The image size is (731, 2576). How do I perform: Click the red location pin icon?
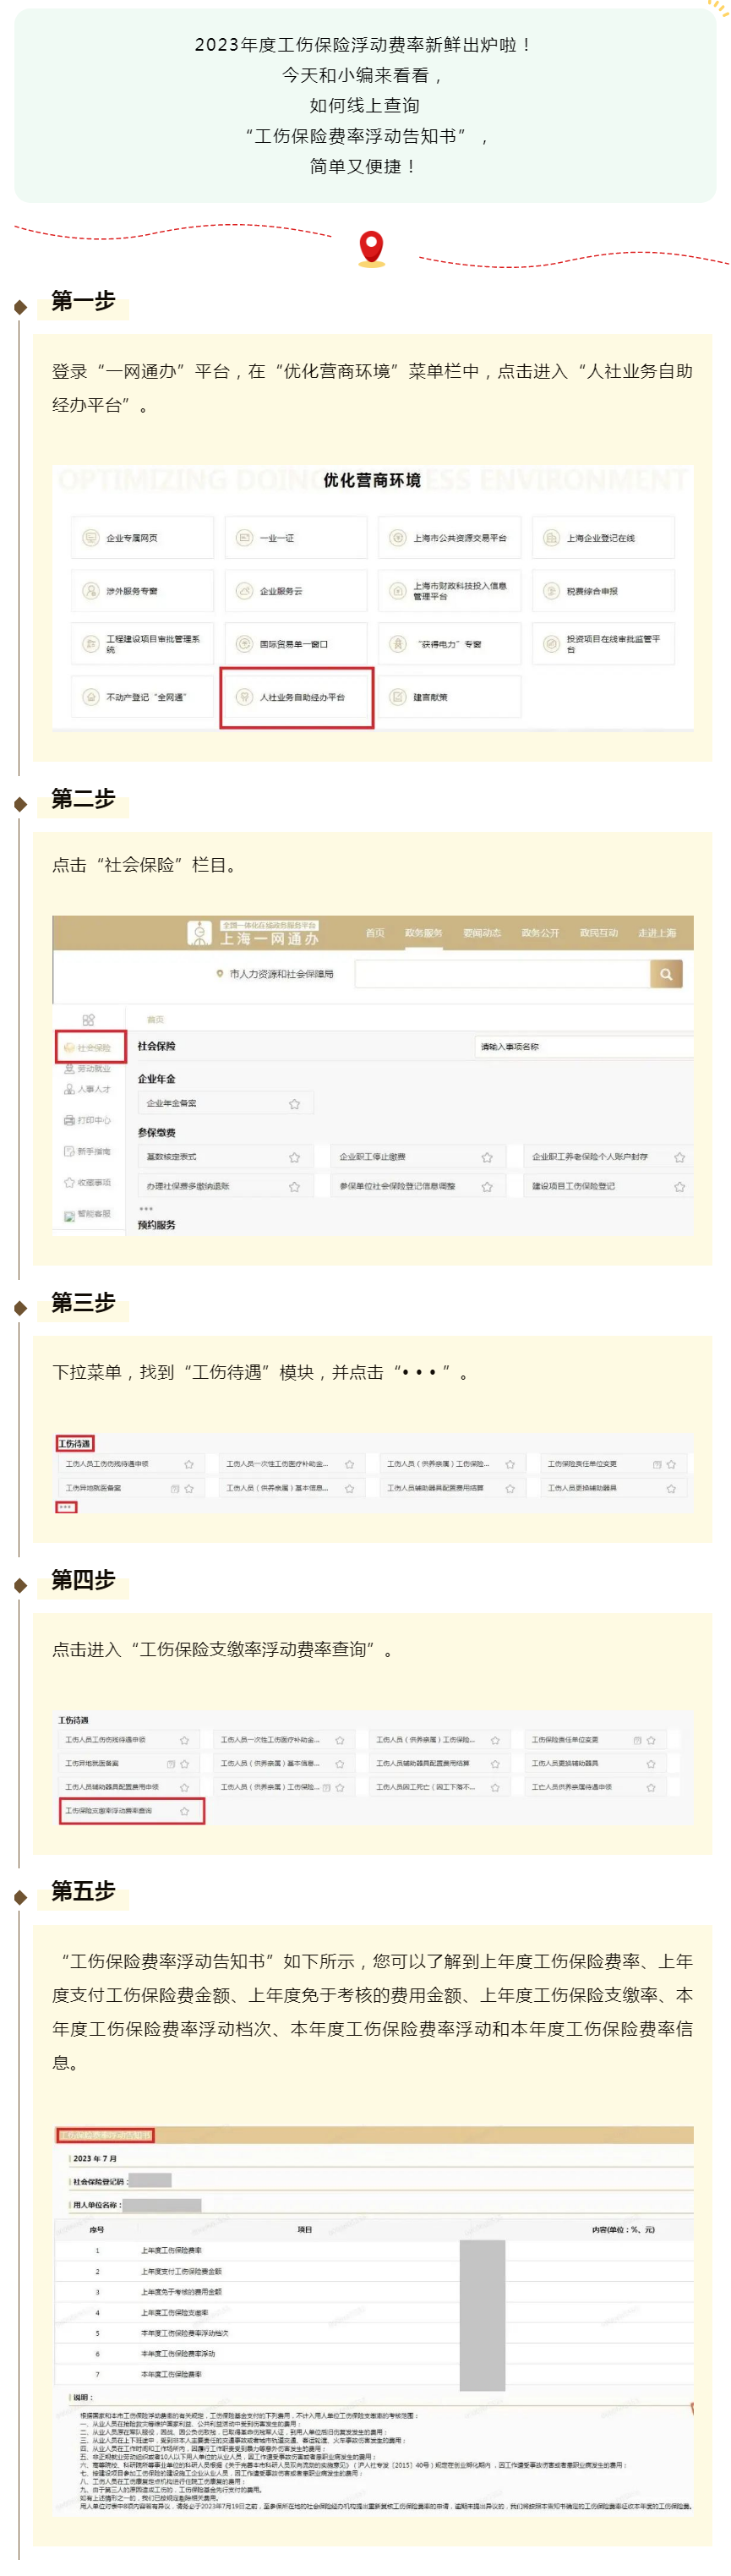point(371,247)
